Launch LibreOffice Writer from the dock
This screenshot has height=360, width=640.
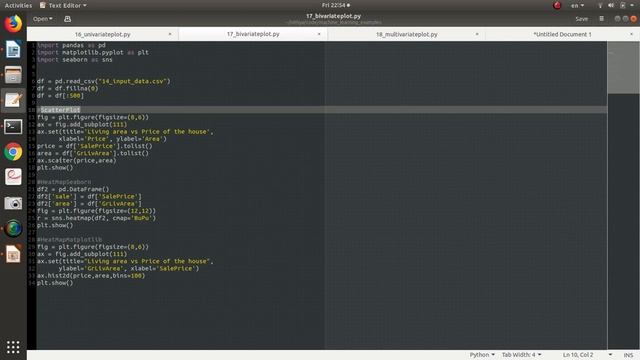pos(13,49)
